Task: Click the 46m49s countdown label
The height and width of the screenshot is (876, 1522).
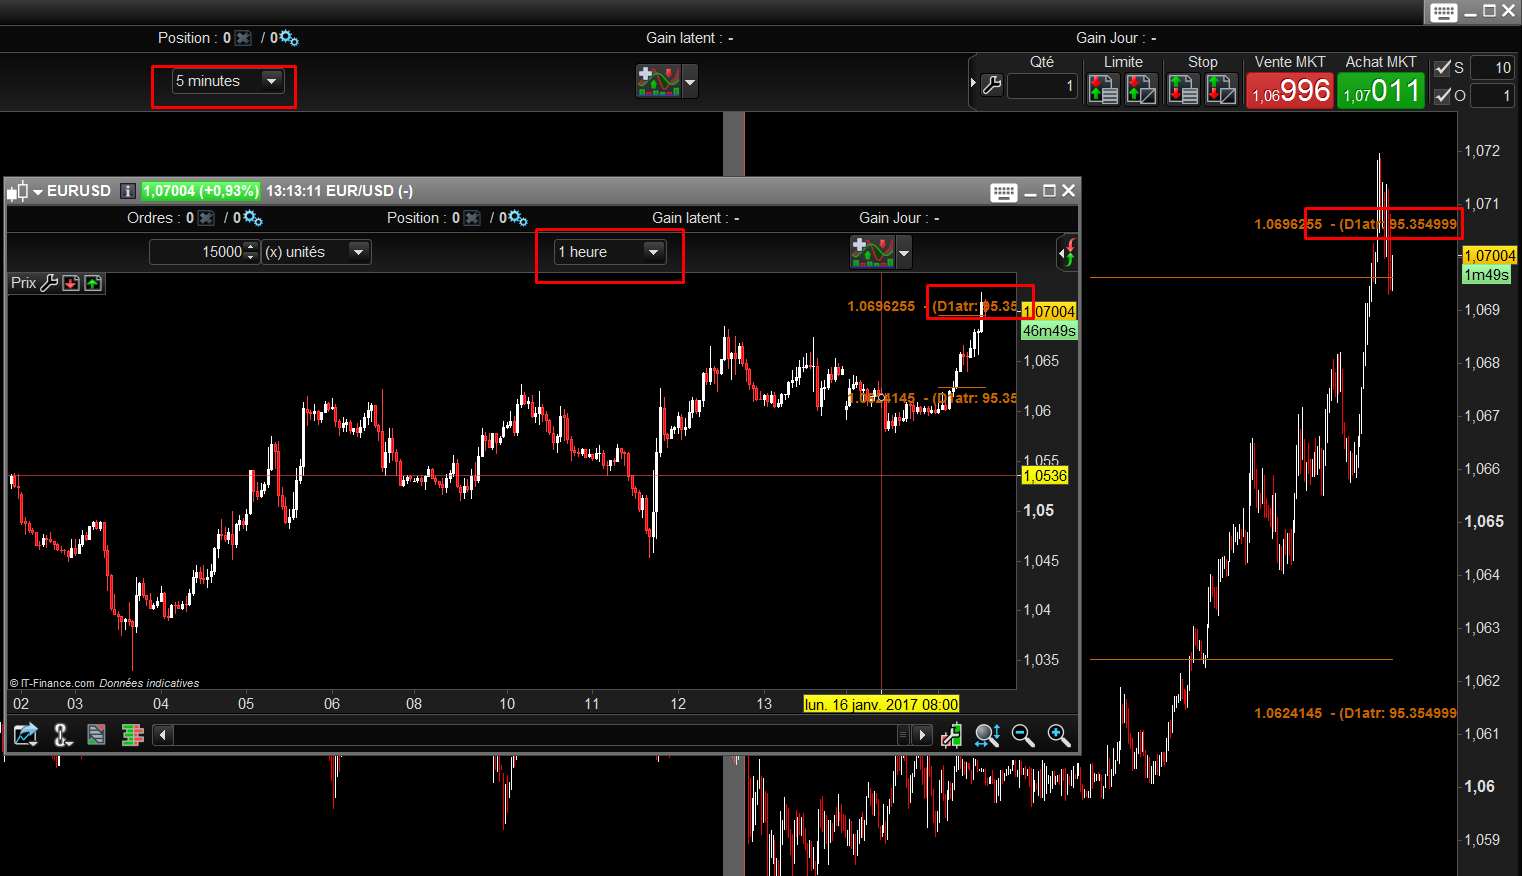Action: coord(1049,331)
